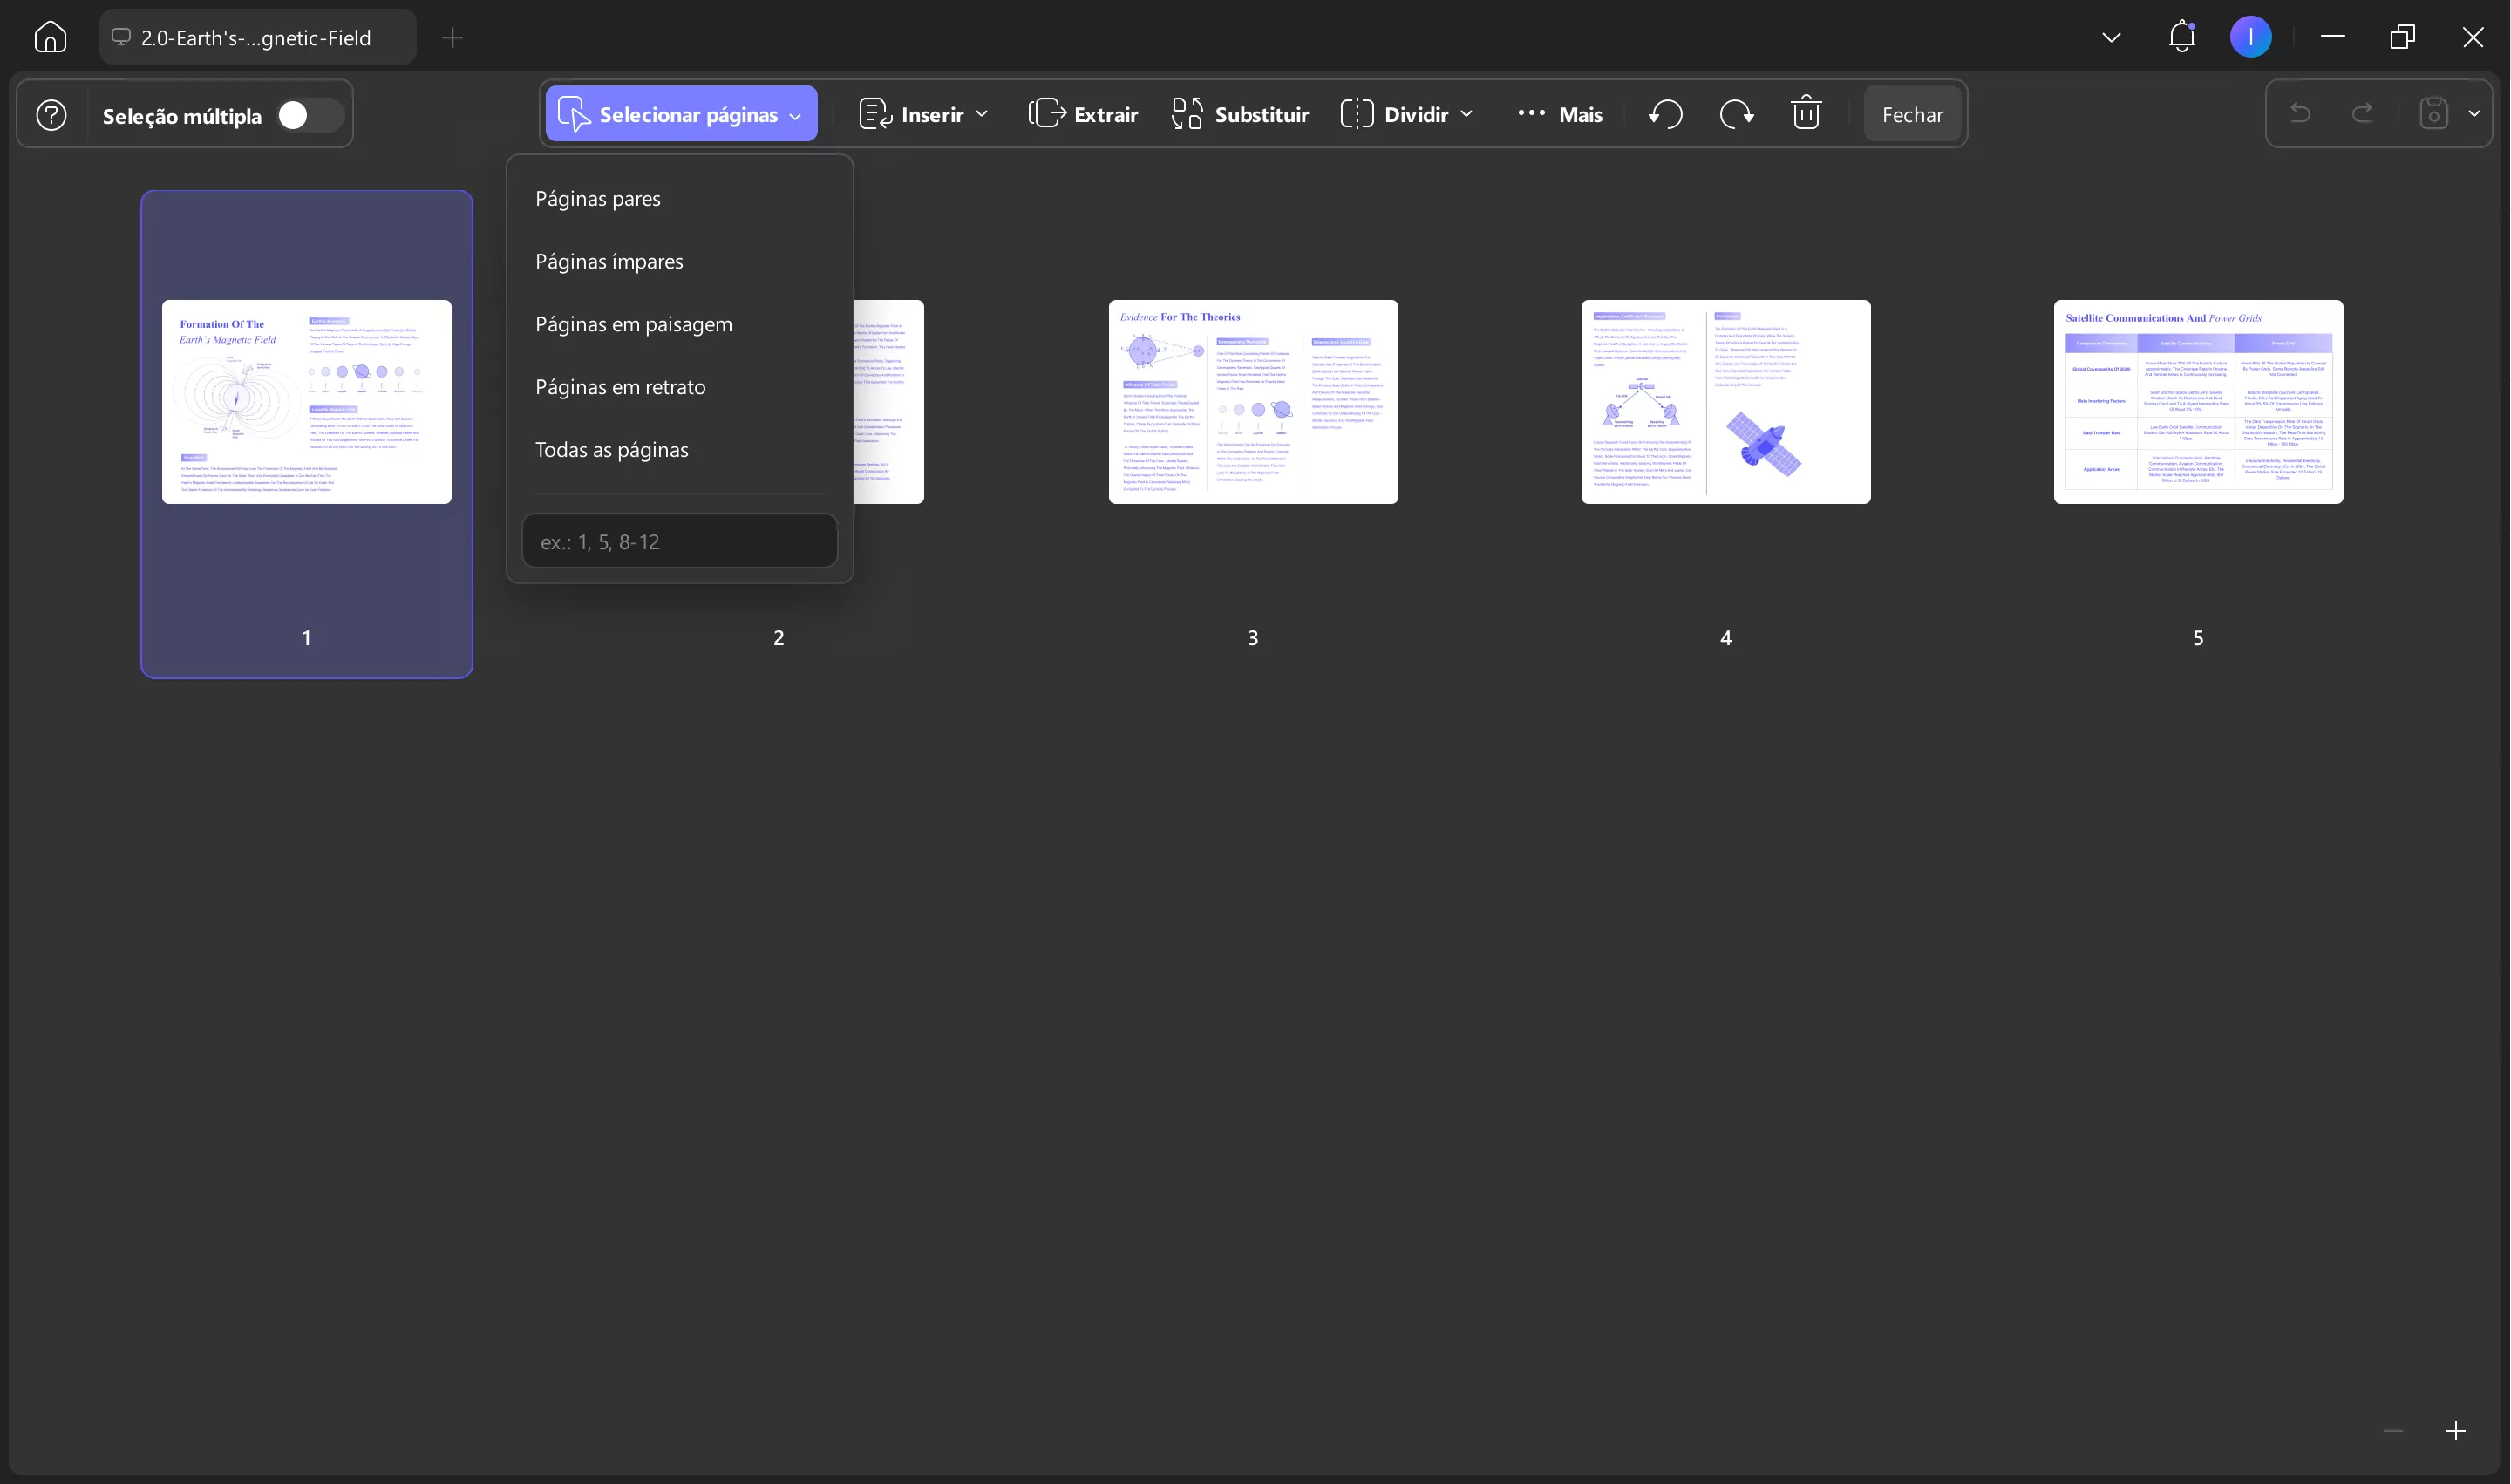Open a new document tab
The height and width of the screenshot is (1484, 2511).
click(452, 38)
